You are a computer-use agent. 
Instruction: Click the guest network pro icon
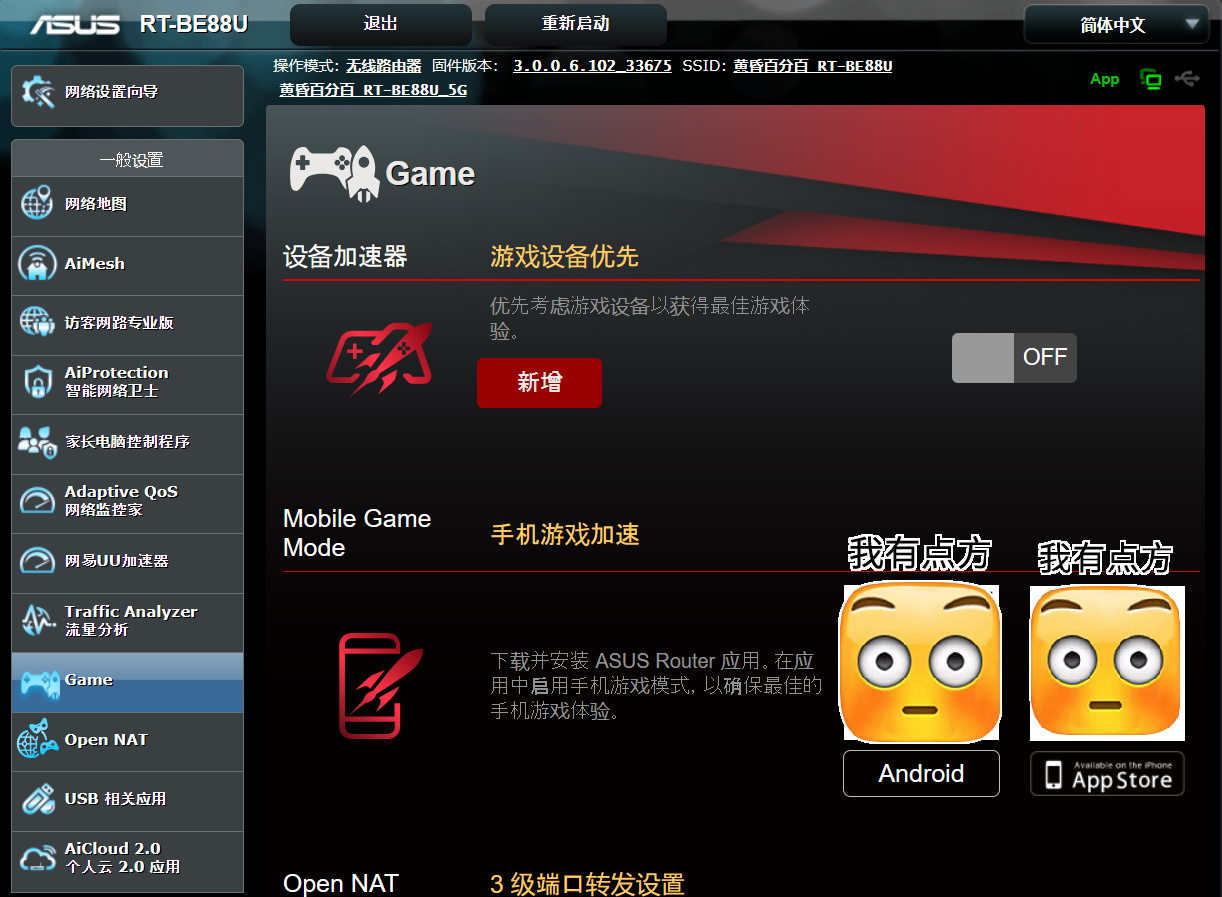[37, 322]
